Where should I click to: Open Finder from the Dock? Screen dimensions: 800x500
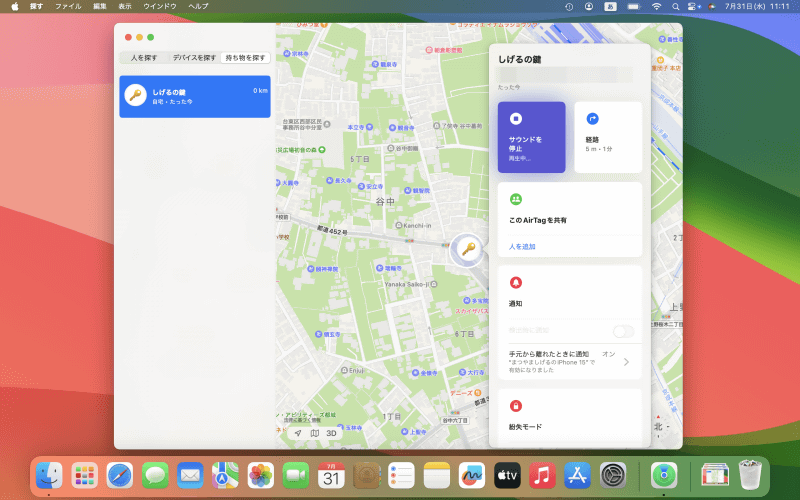coord(49,476)
